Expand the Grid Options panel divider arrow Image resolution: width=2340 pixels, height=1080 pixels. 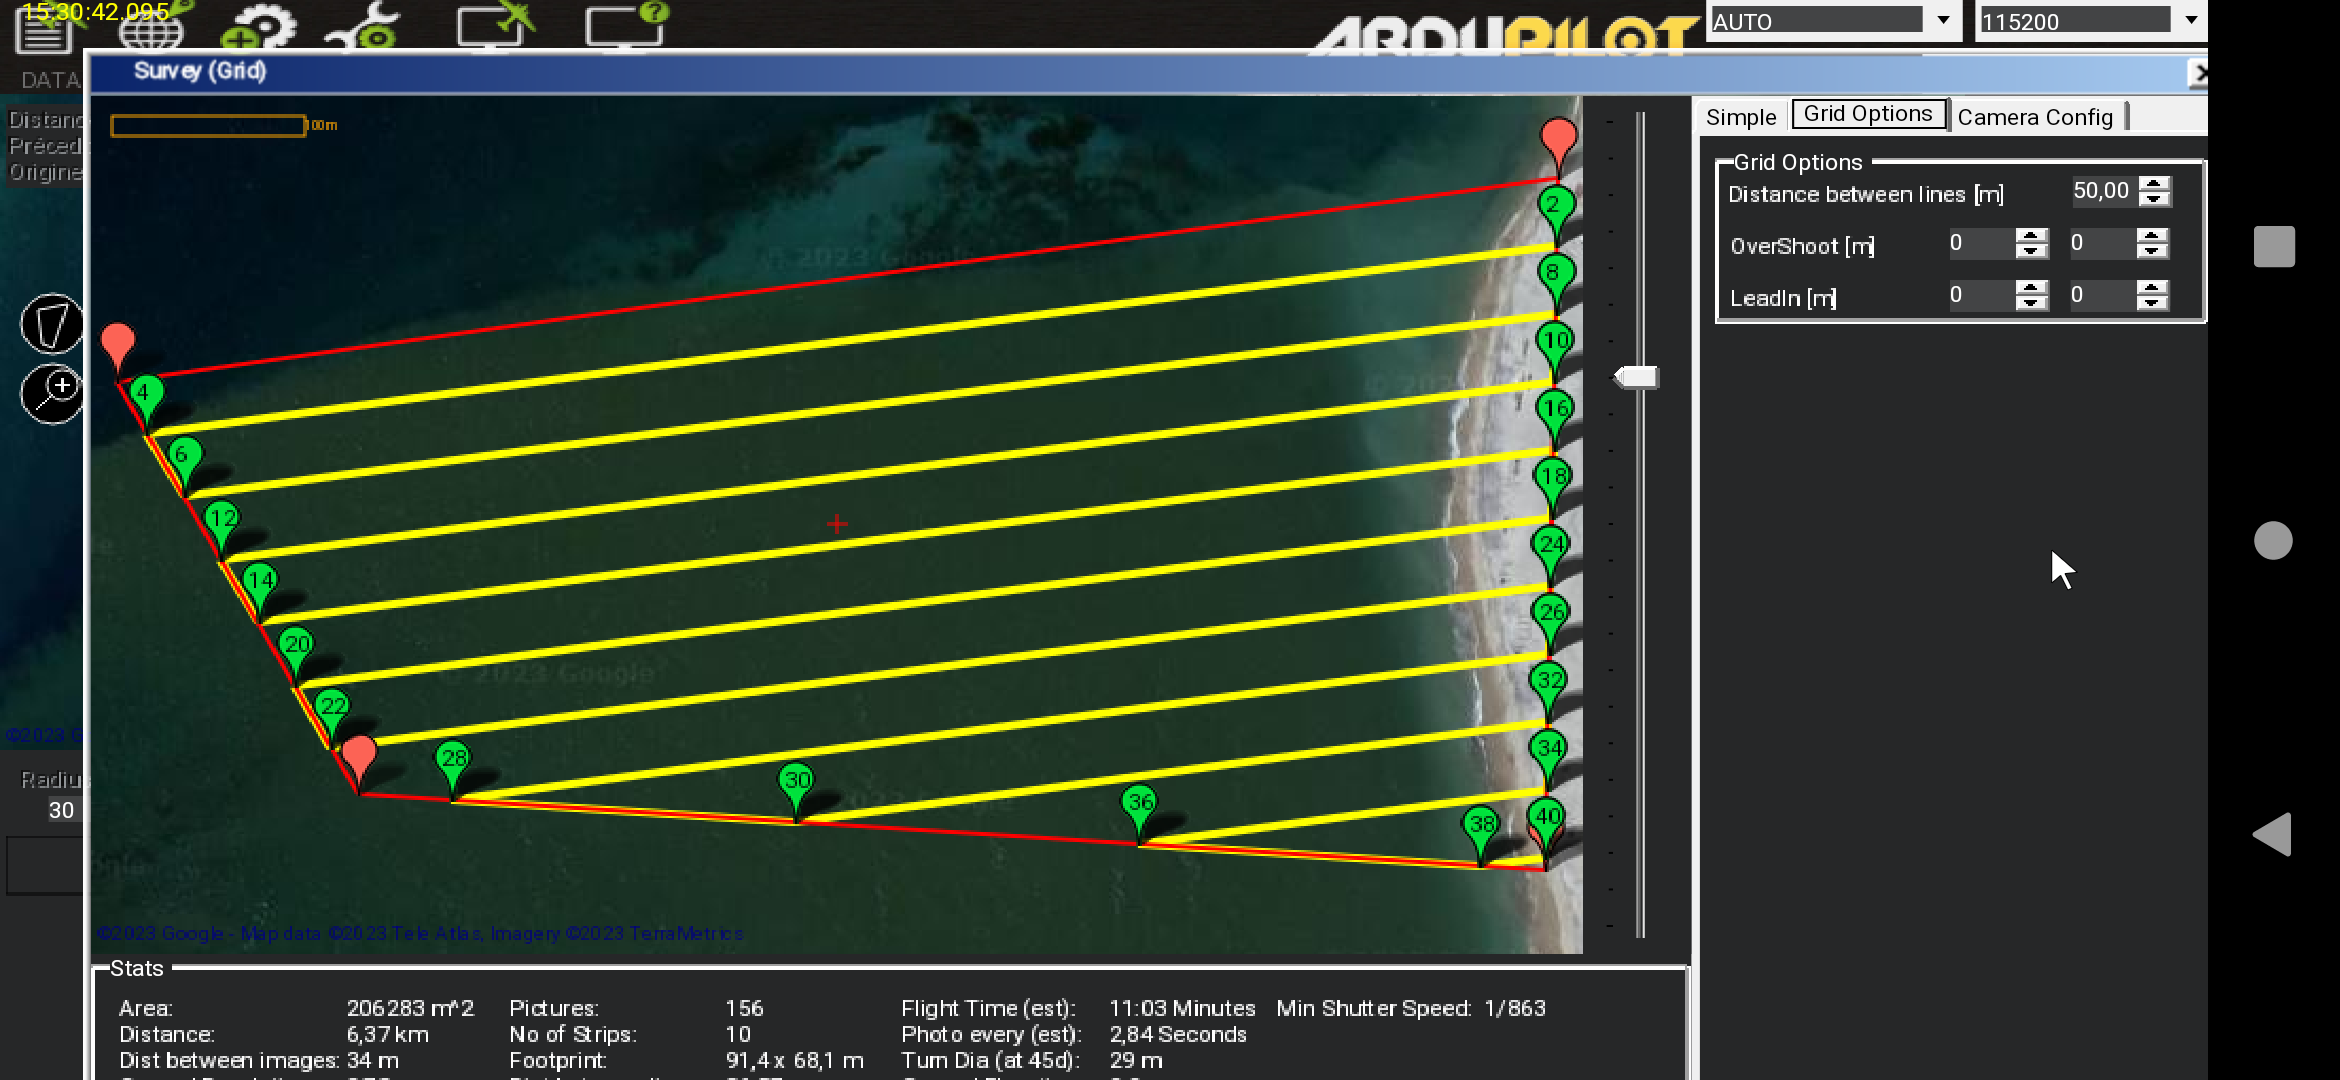(1636, 378)
